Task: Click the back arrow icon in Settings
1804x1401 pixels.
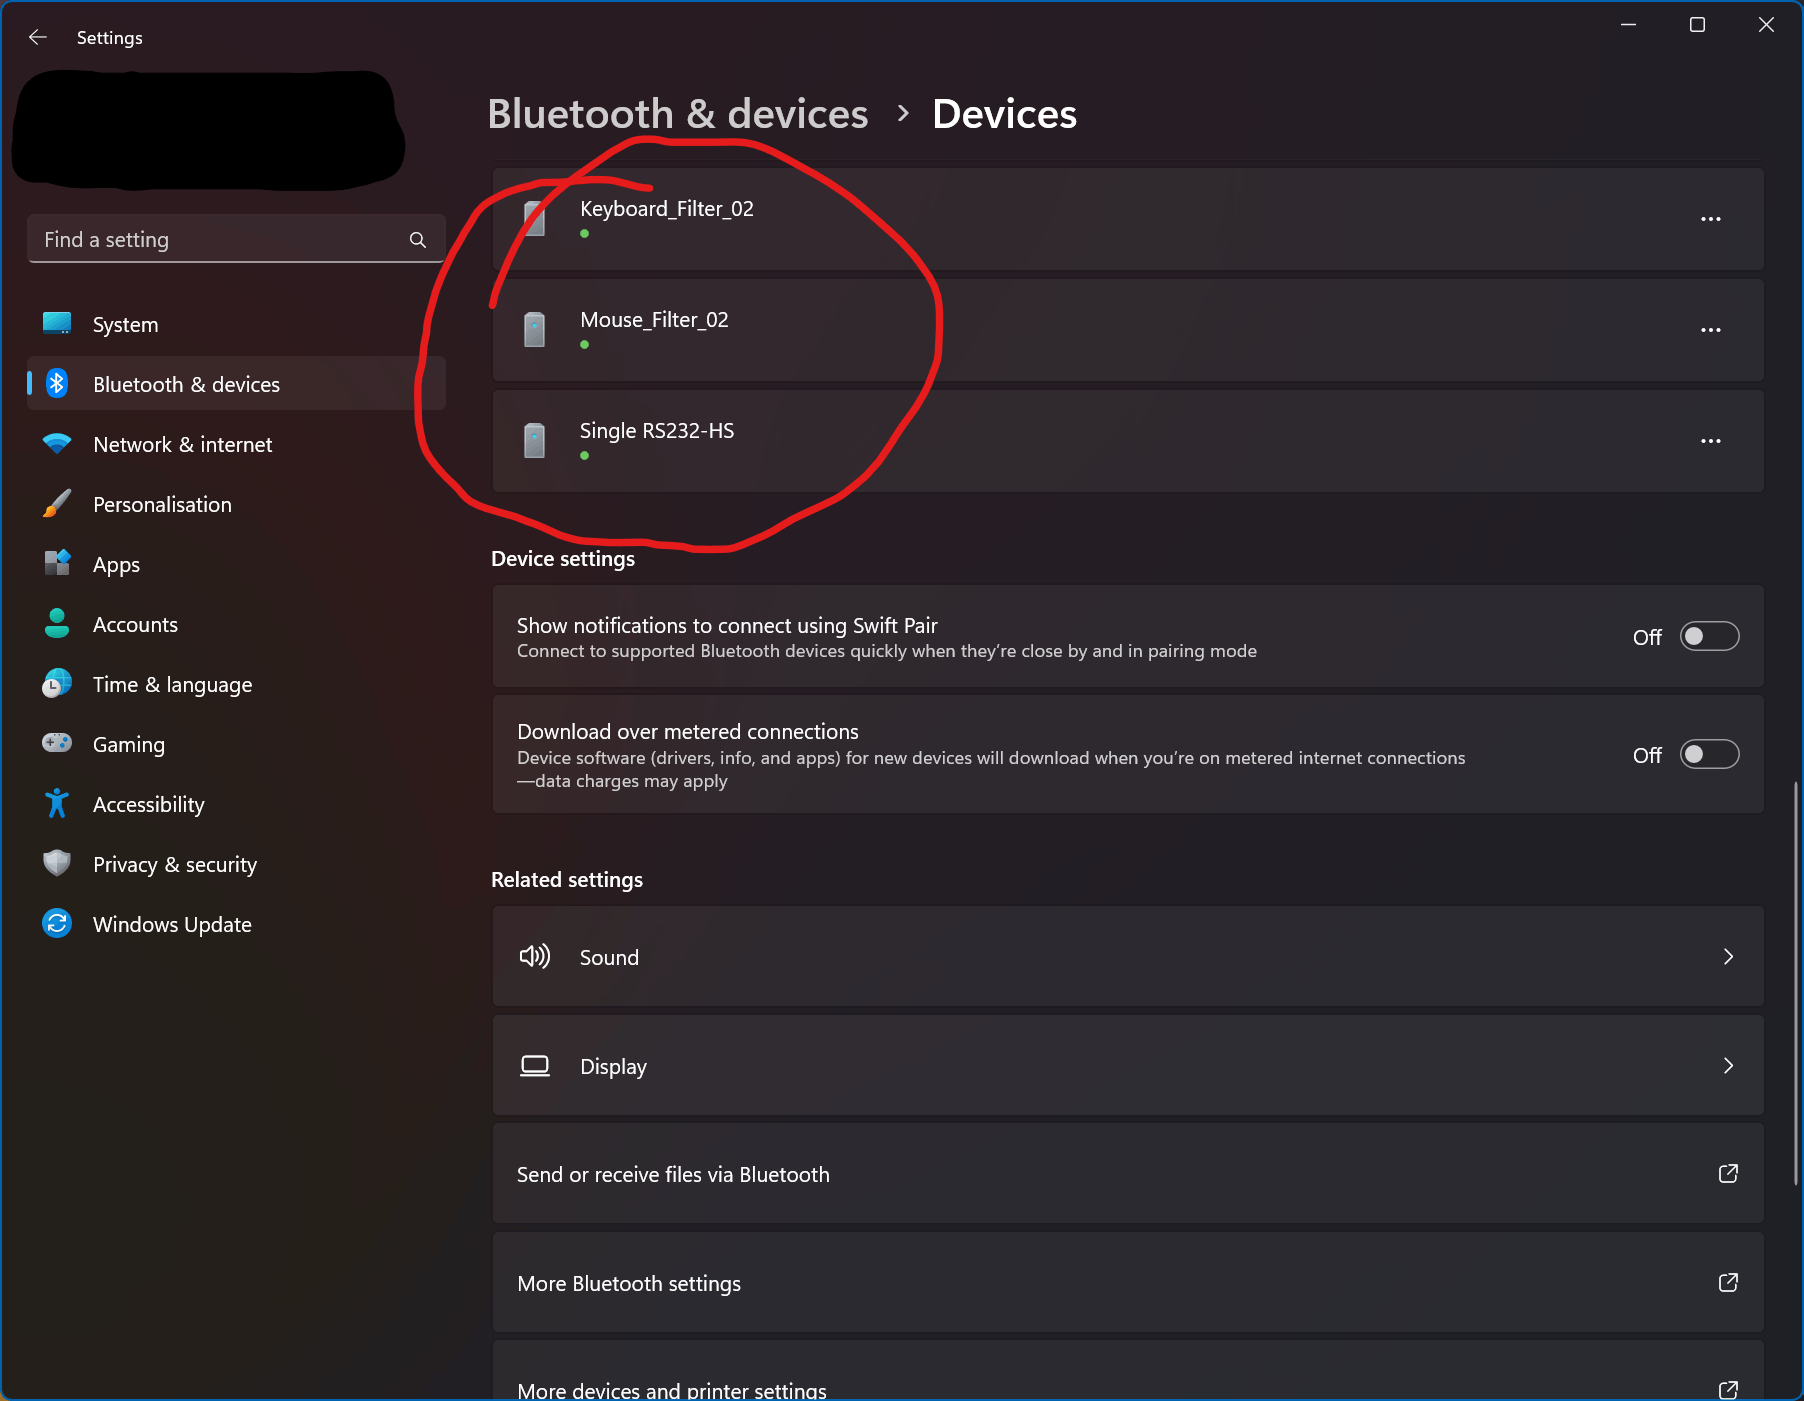Action: pos(38,37)
